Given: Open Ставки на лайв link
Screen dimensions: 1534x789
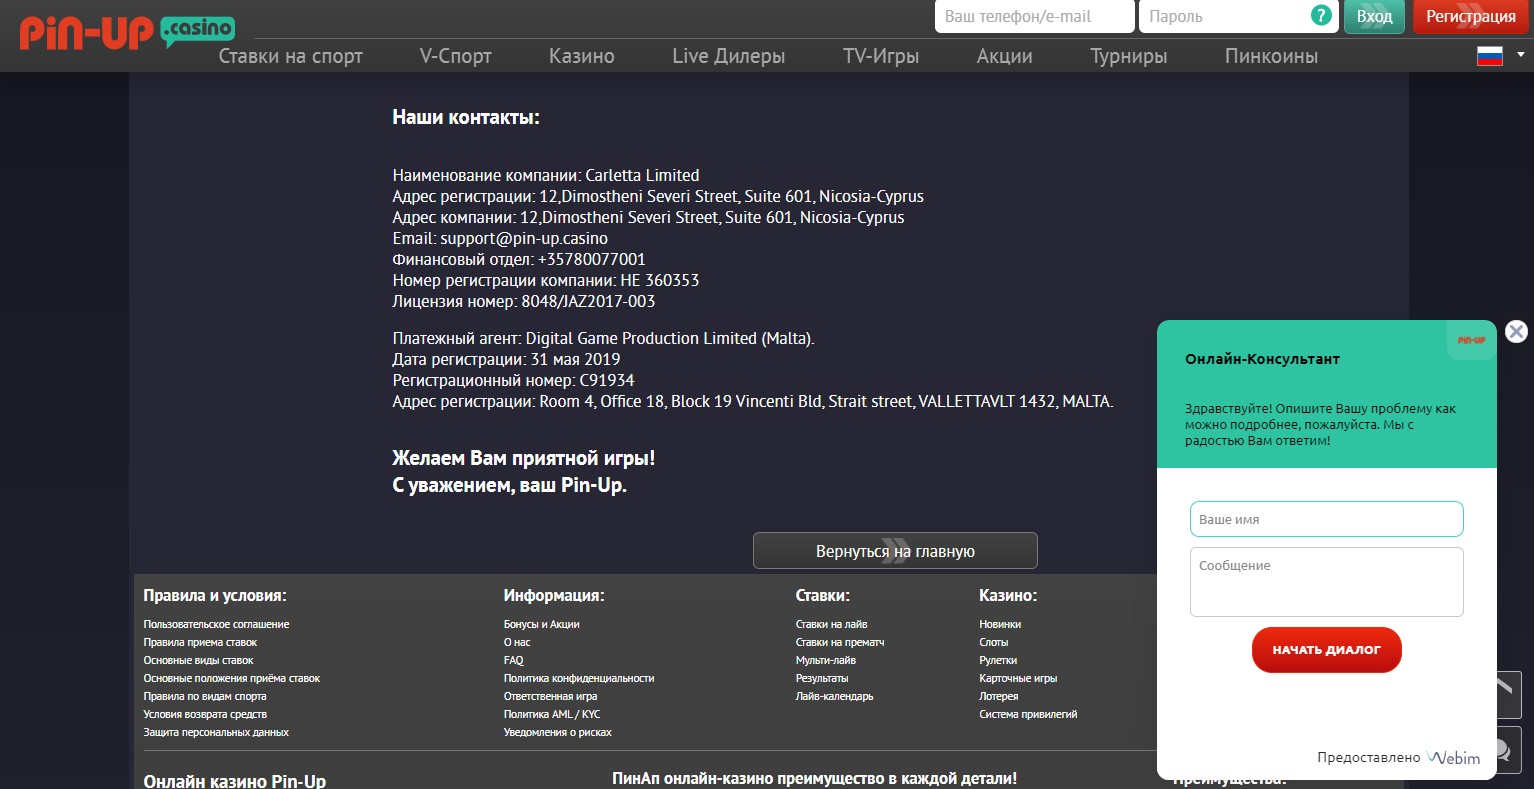Looking at the screenshot, I should (831, 624).
